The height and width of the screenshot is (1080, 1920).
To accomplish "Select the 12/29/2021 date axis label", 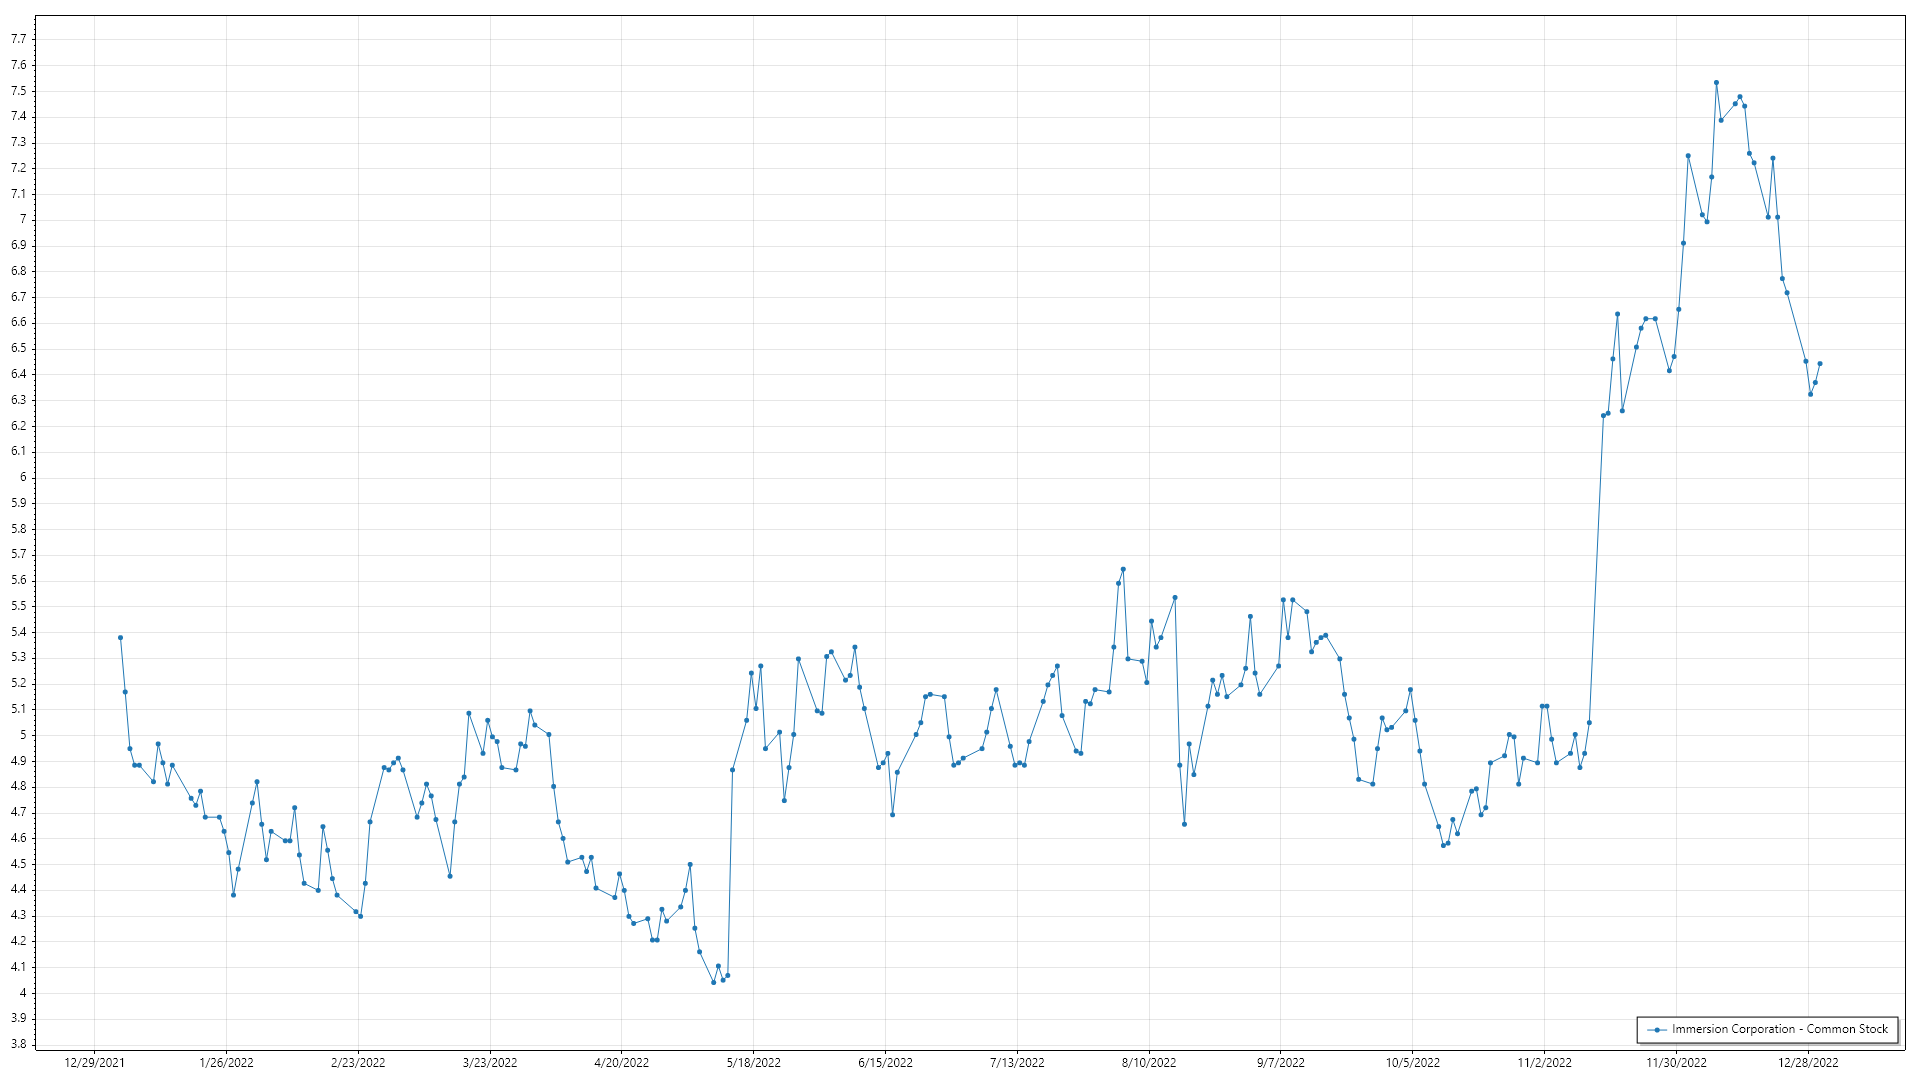I will coord(94,1062).
